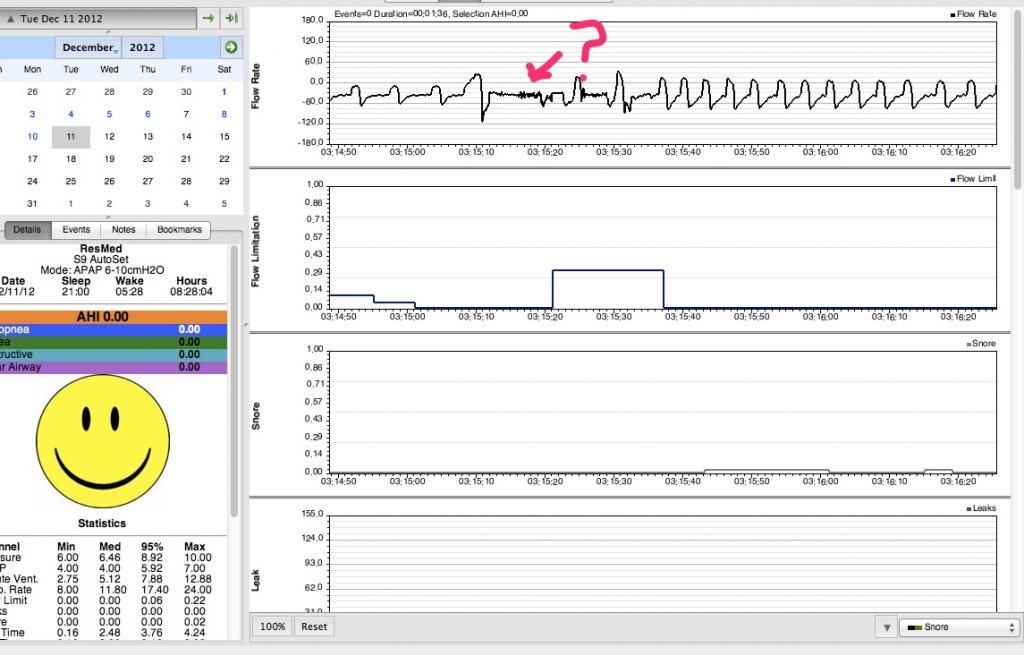The image size is (1024, 655).
Task: Click the ResMed brand heading
Action: 101,249
